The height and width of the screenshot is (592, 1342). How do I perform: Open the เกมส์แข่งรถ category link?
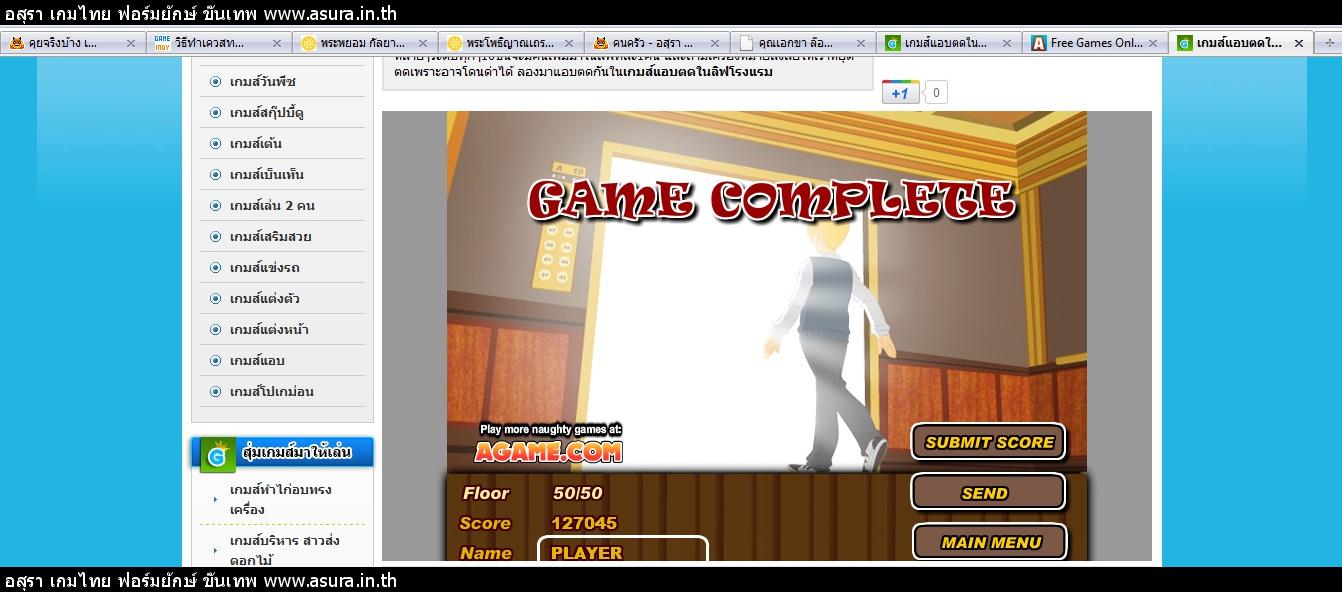pyautogui.click(x=265, y=268)
